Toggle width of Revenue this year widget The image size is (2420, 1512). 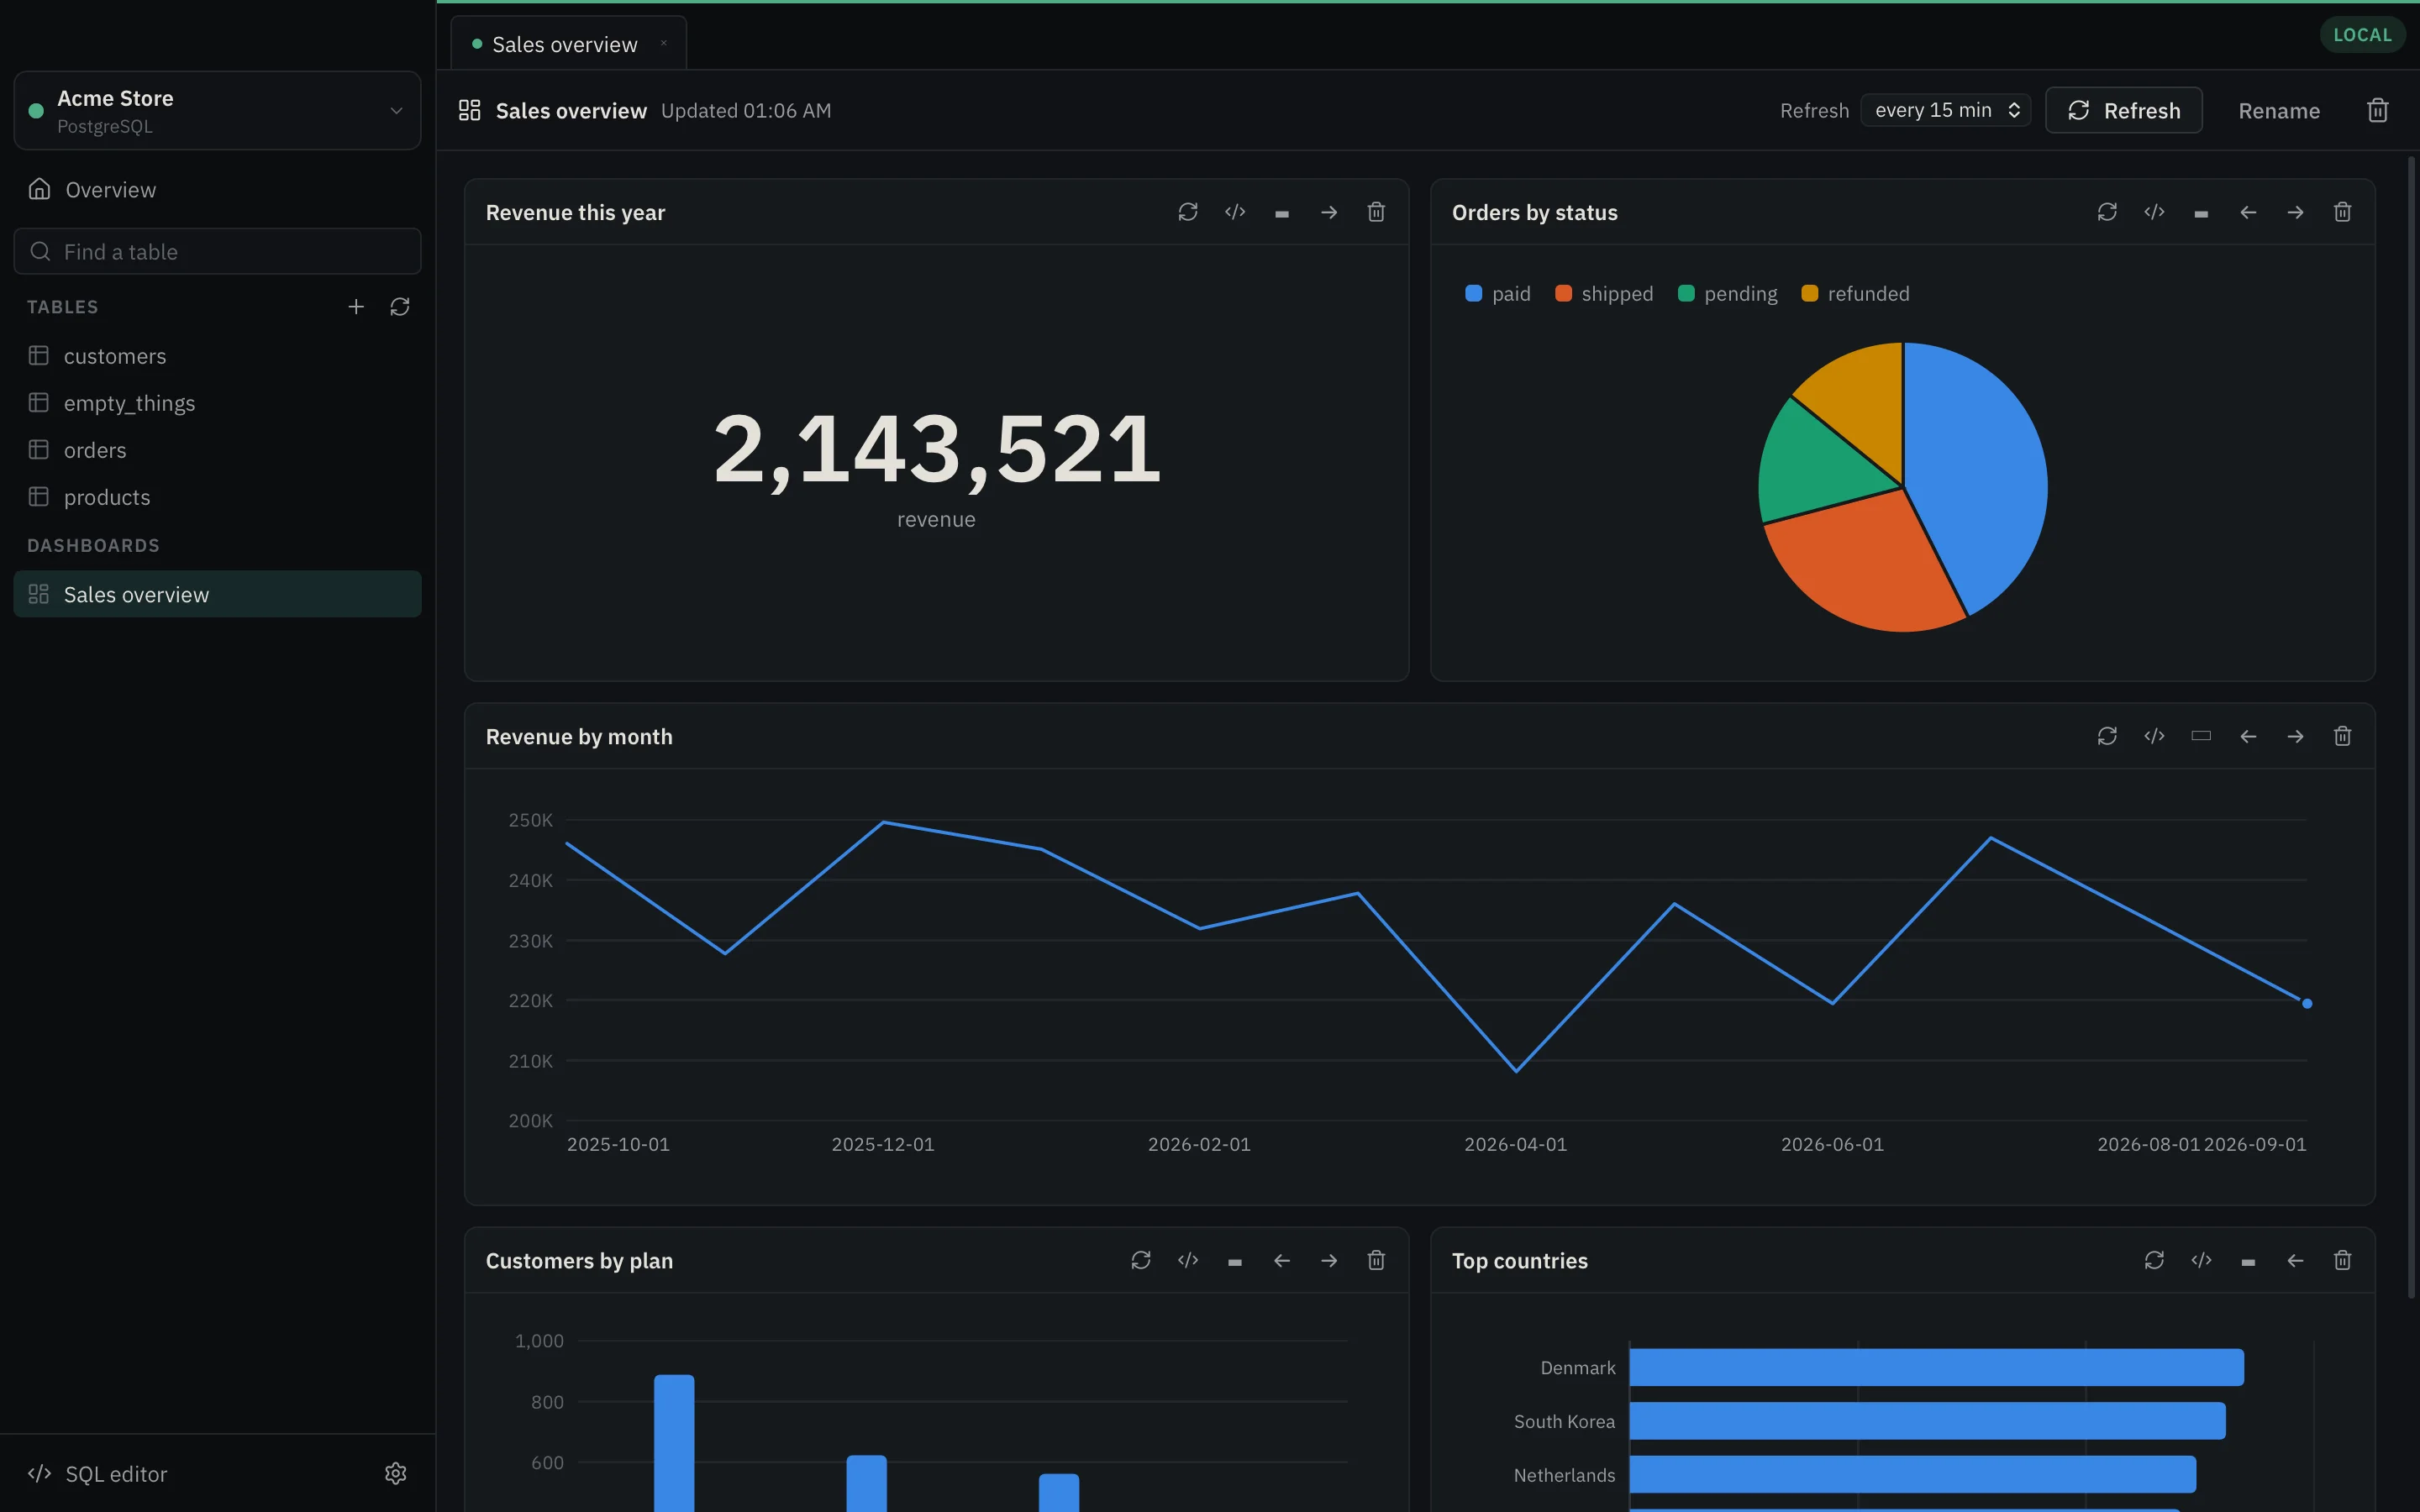1281,212
